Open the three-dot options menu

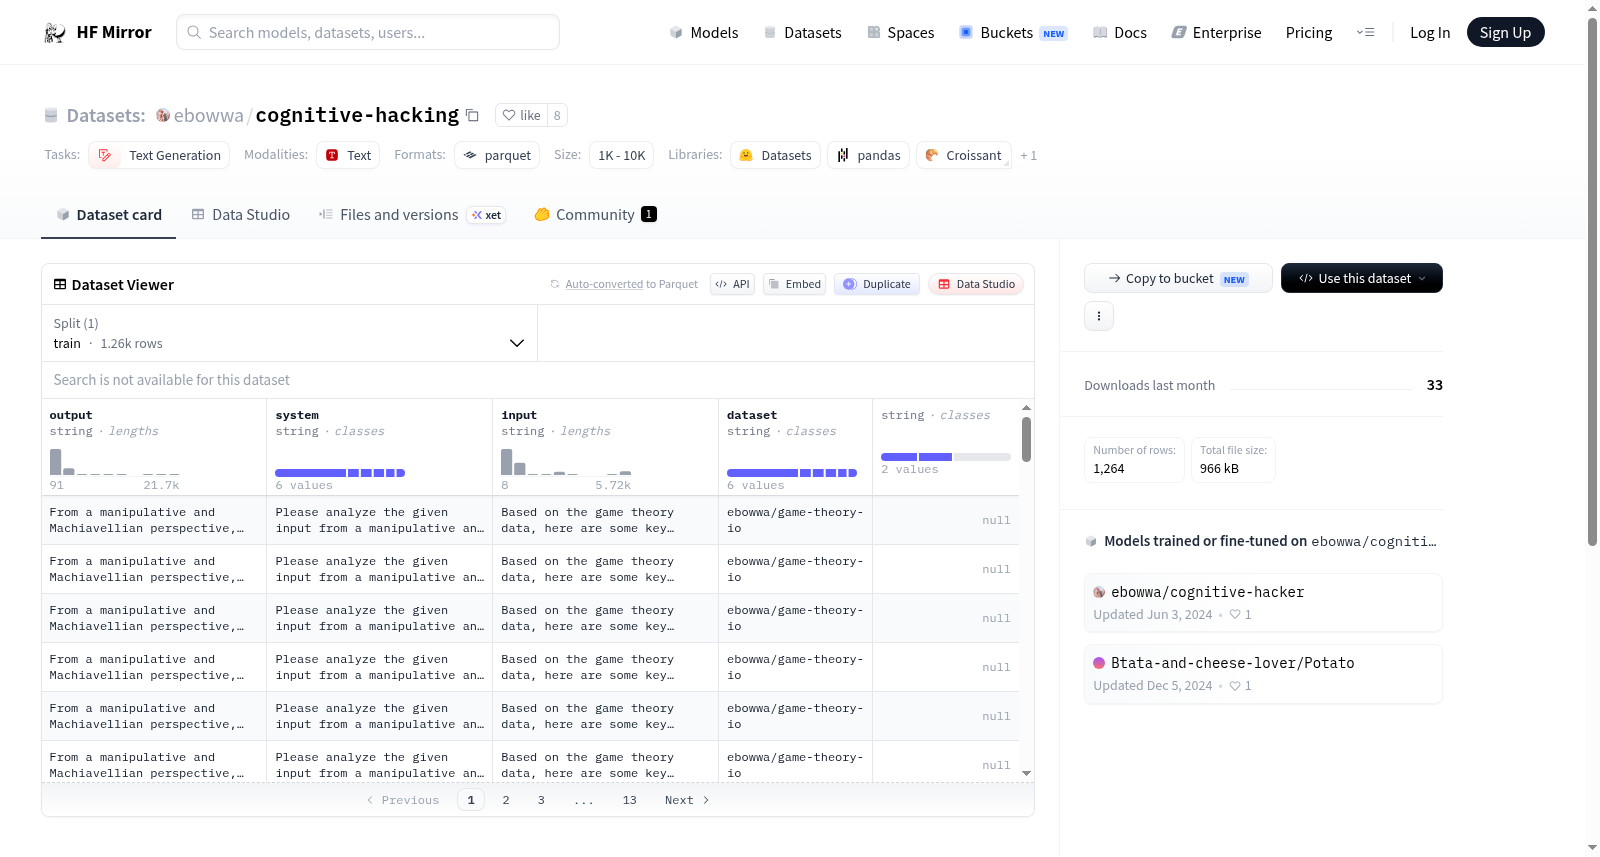(1099, 316)
